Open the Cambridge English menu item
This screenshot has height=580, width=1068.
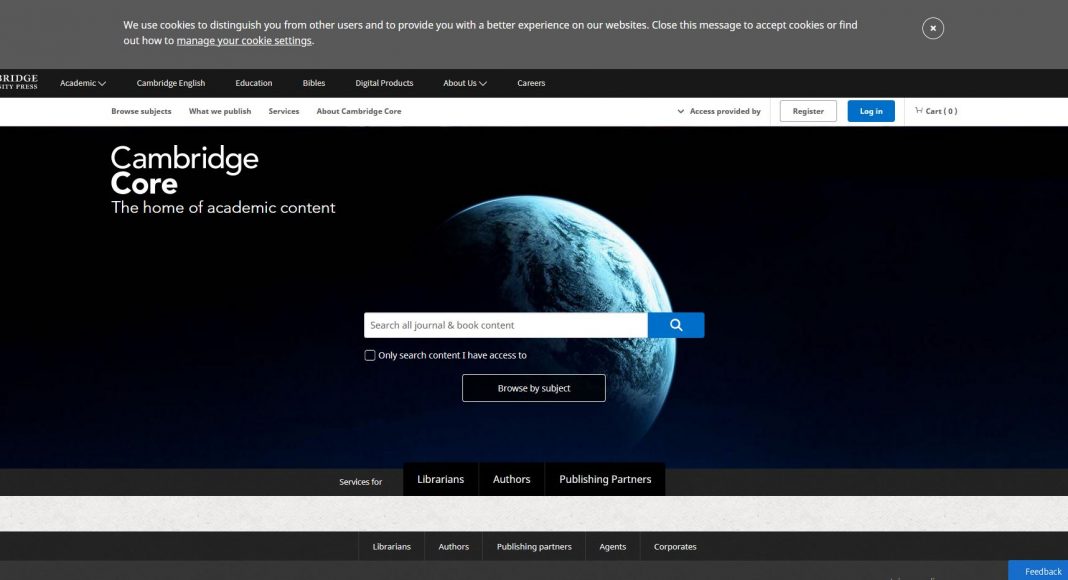click(170, 83)
